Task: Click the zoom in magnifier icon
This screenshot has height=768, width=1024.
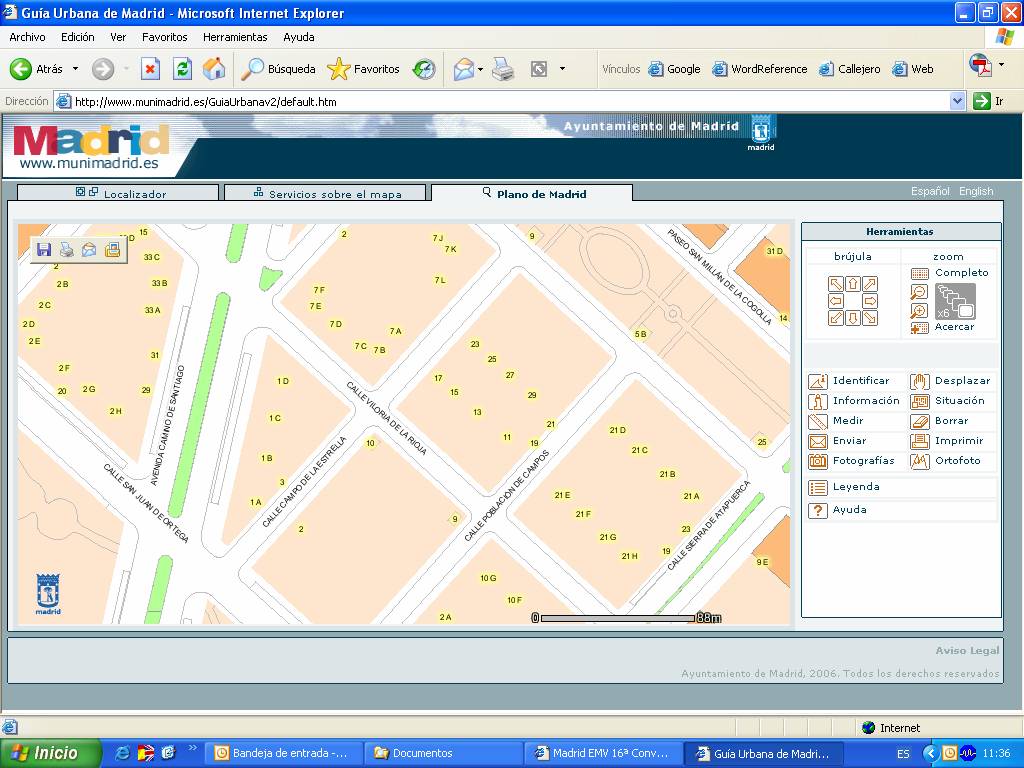Action: pyautogui.click(x=919, y=310)
